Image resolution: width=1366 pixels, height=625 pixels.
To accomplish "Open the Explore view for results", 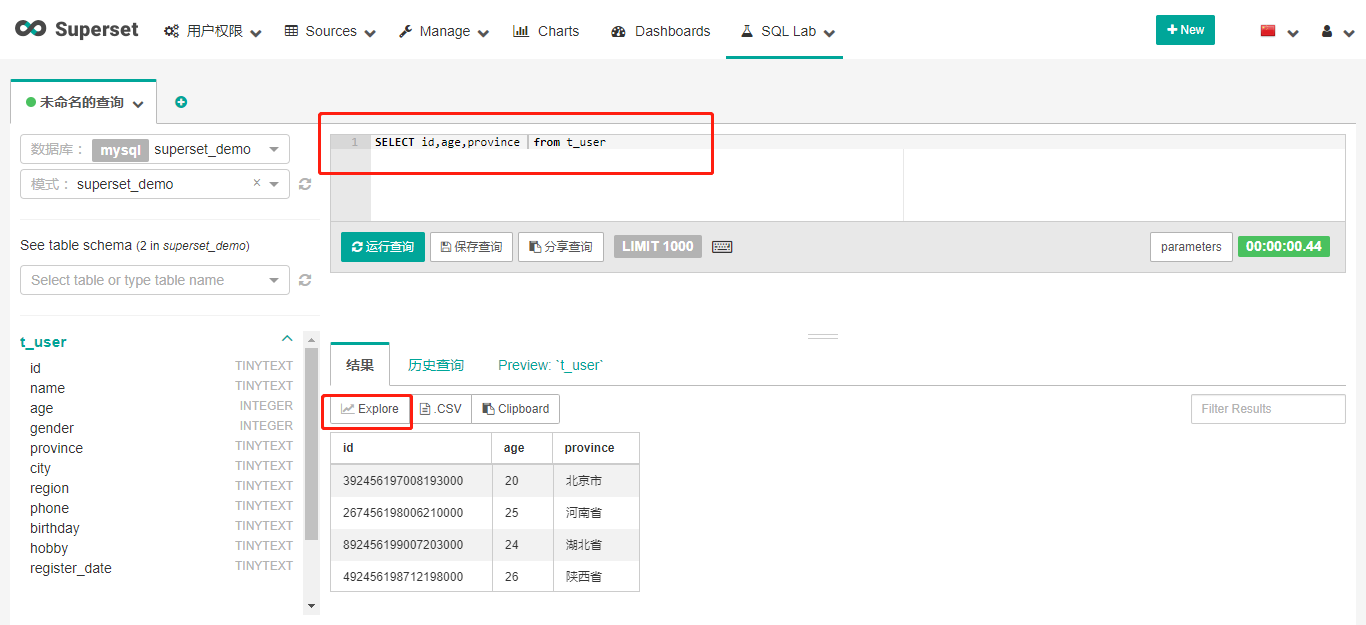I will coord(367,408).
